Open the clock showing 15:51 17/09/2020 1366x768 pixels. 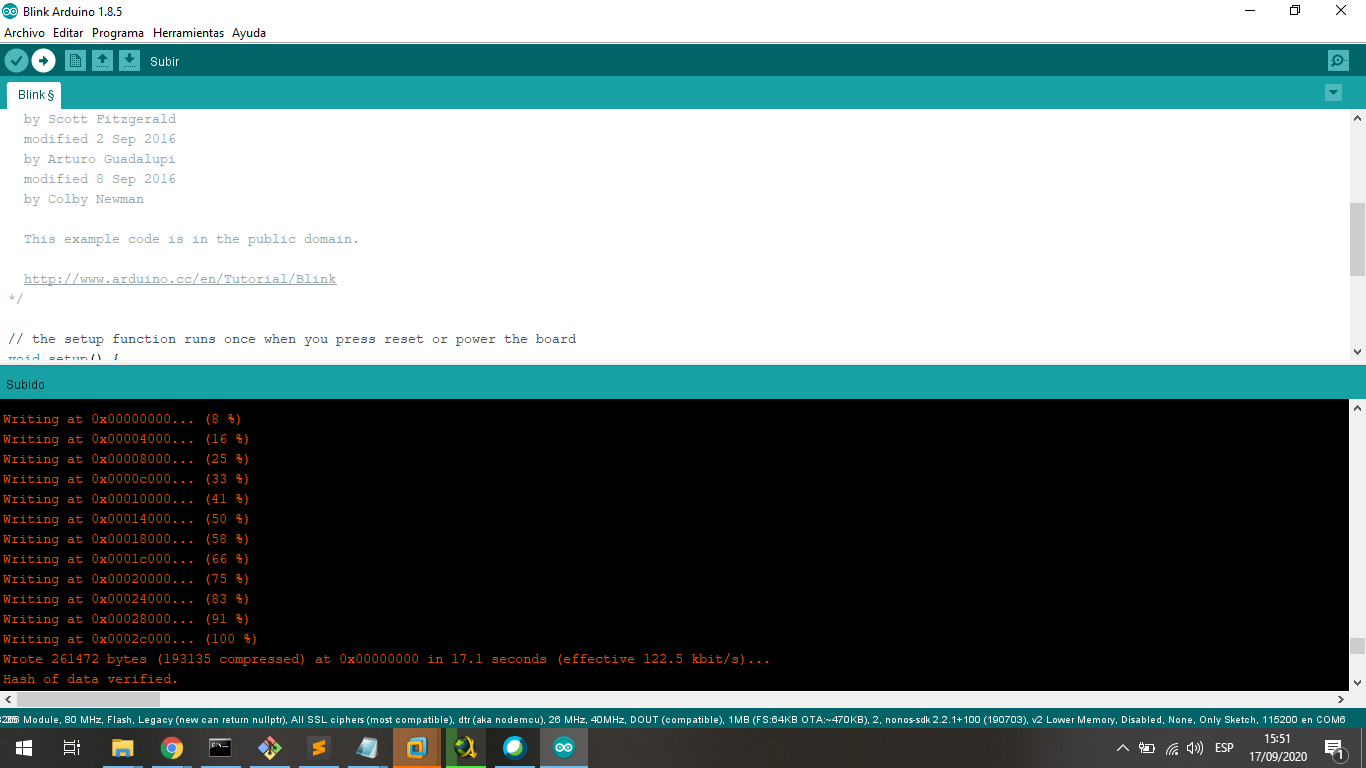pos(1277,748)
